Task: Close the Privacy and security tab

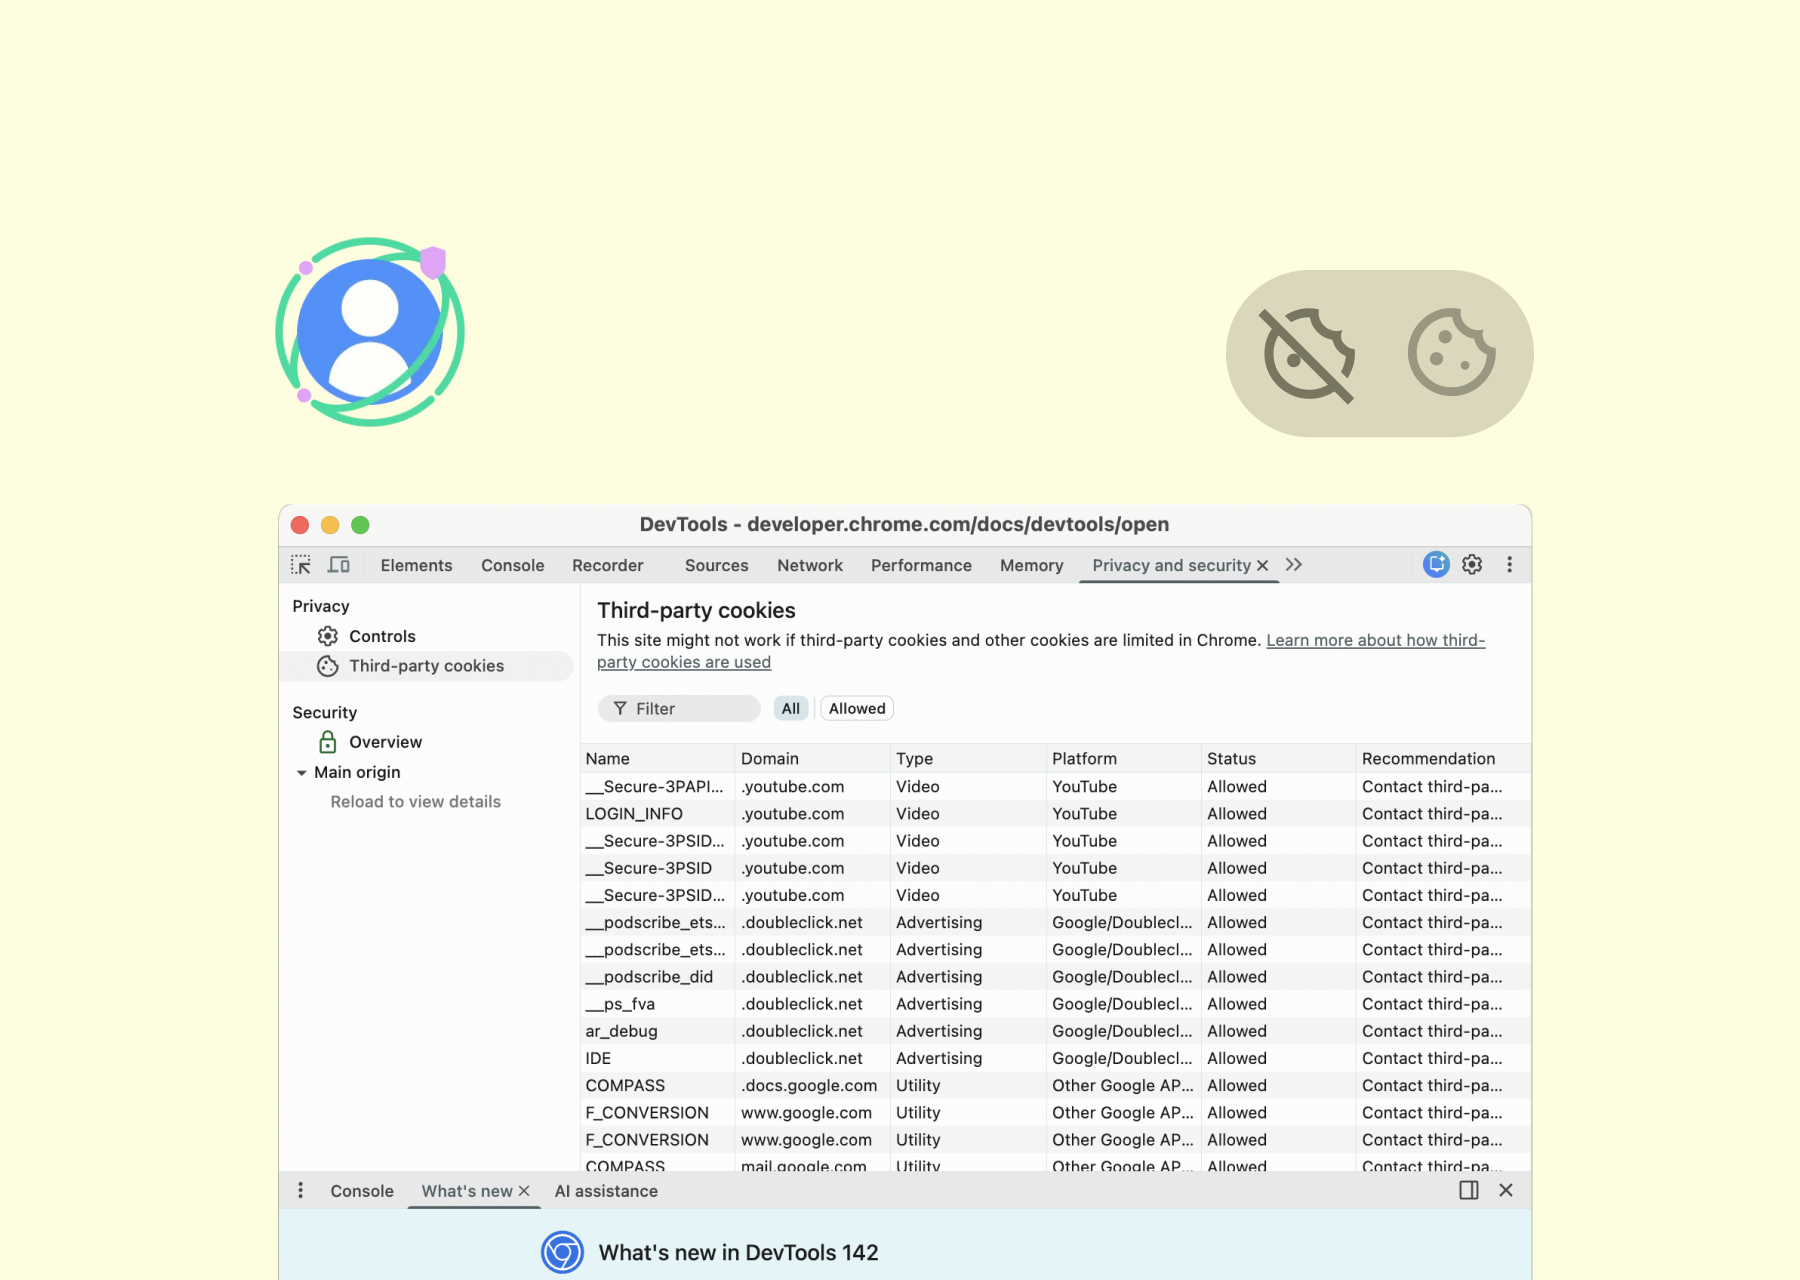Action: tap(1263, 566)
